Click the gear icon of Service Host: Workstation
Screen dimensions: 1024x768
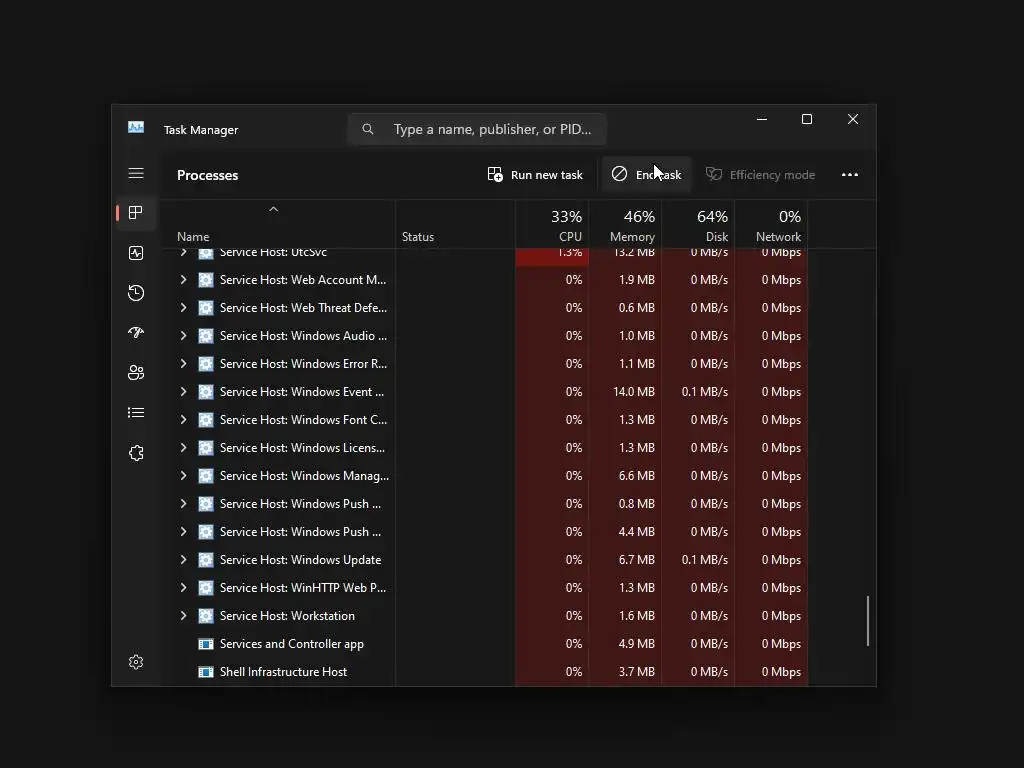coord(206,616)
